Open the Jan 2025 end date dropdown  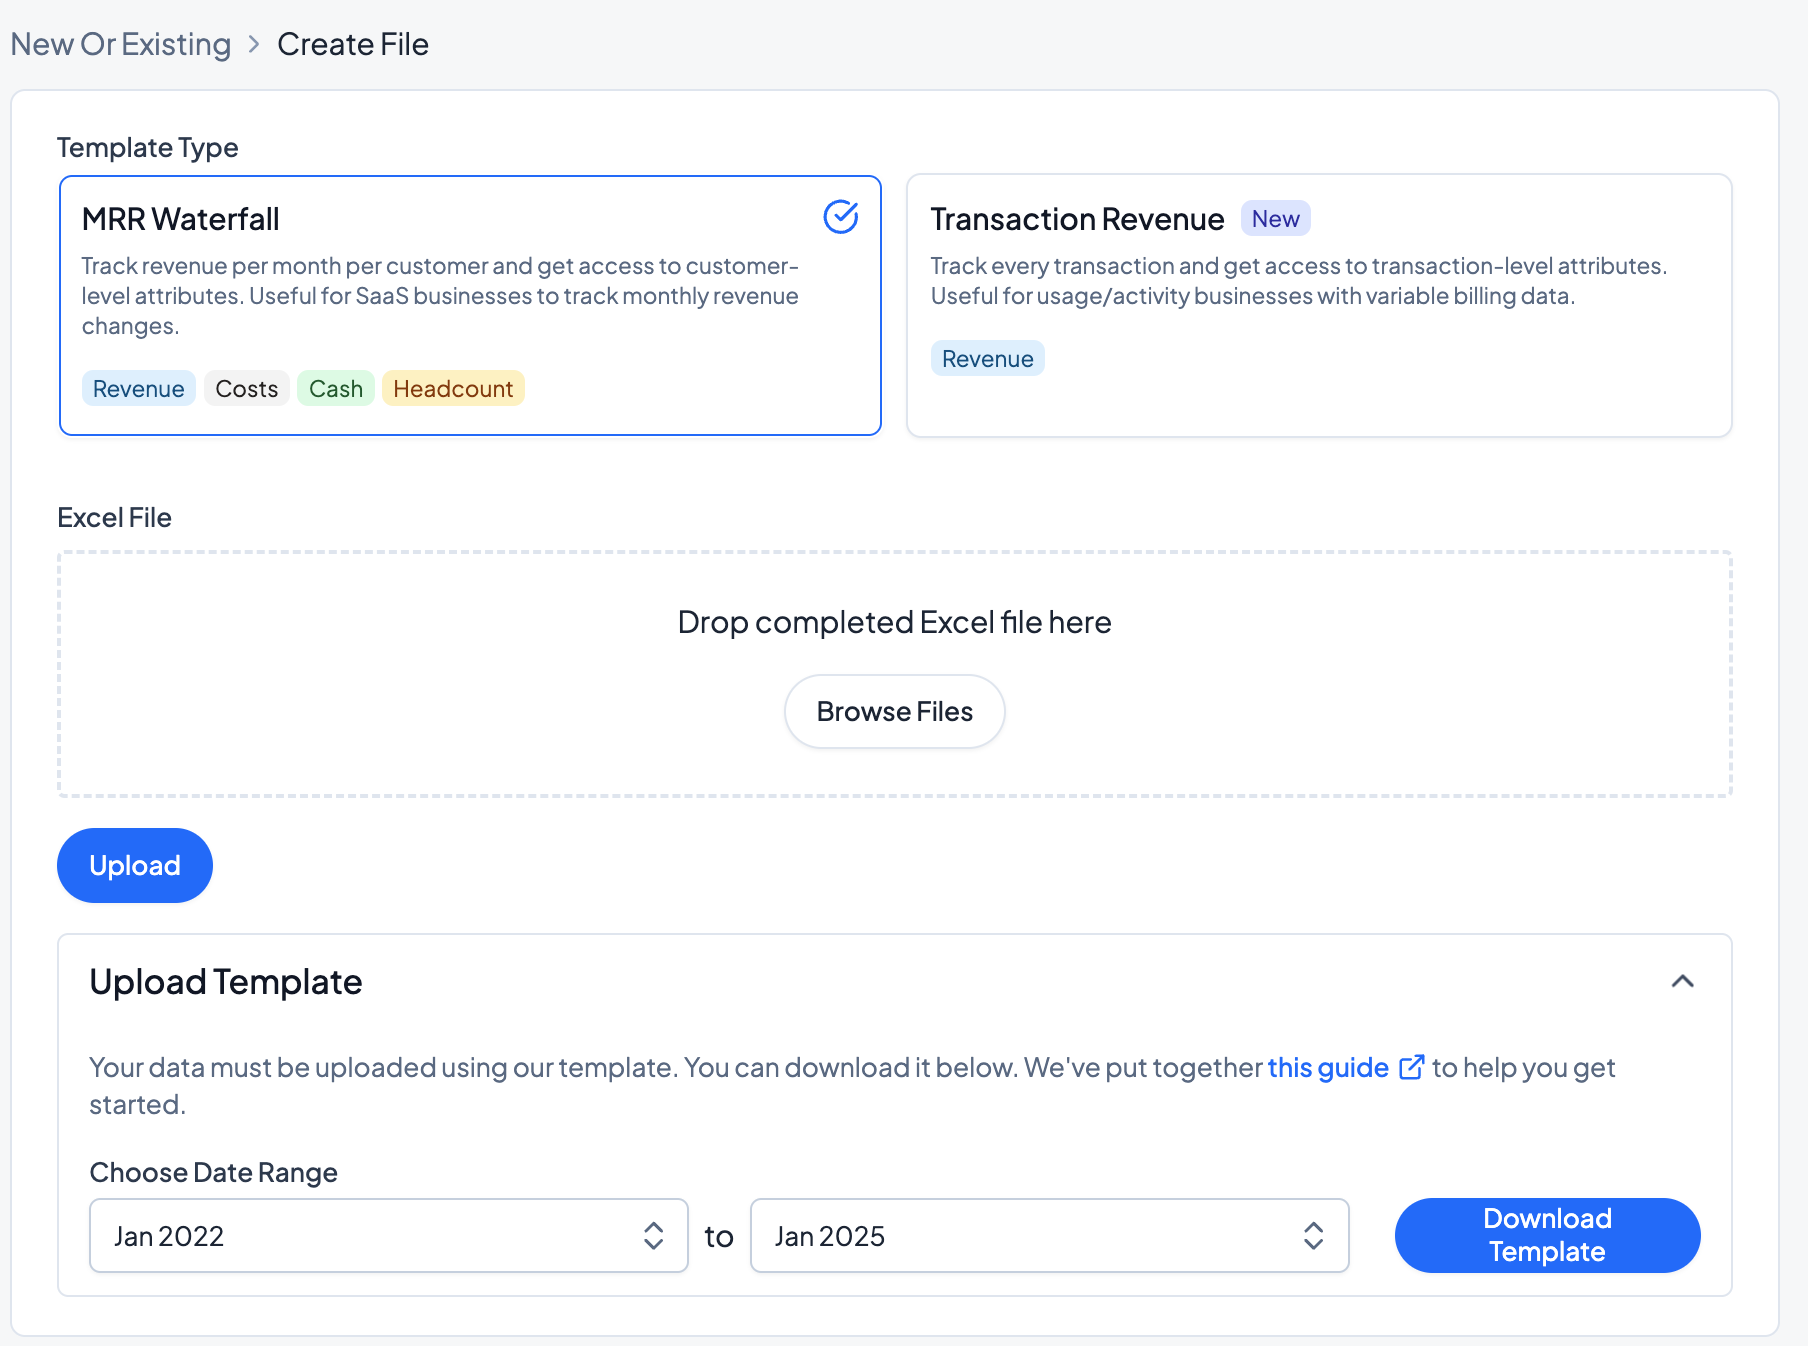click(1048, 1236)
